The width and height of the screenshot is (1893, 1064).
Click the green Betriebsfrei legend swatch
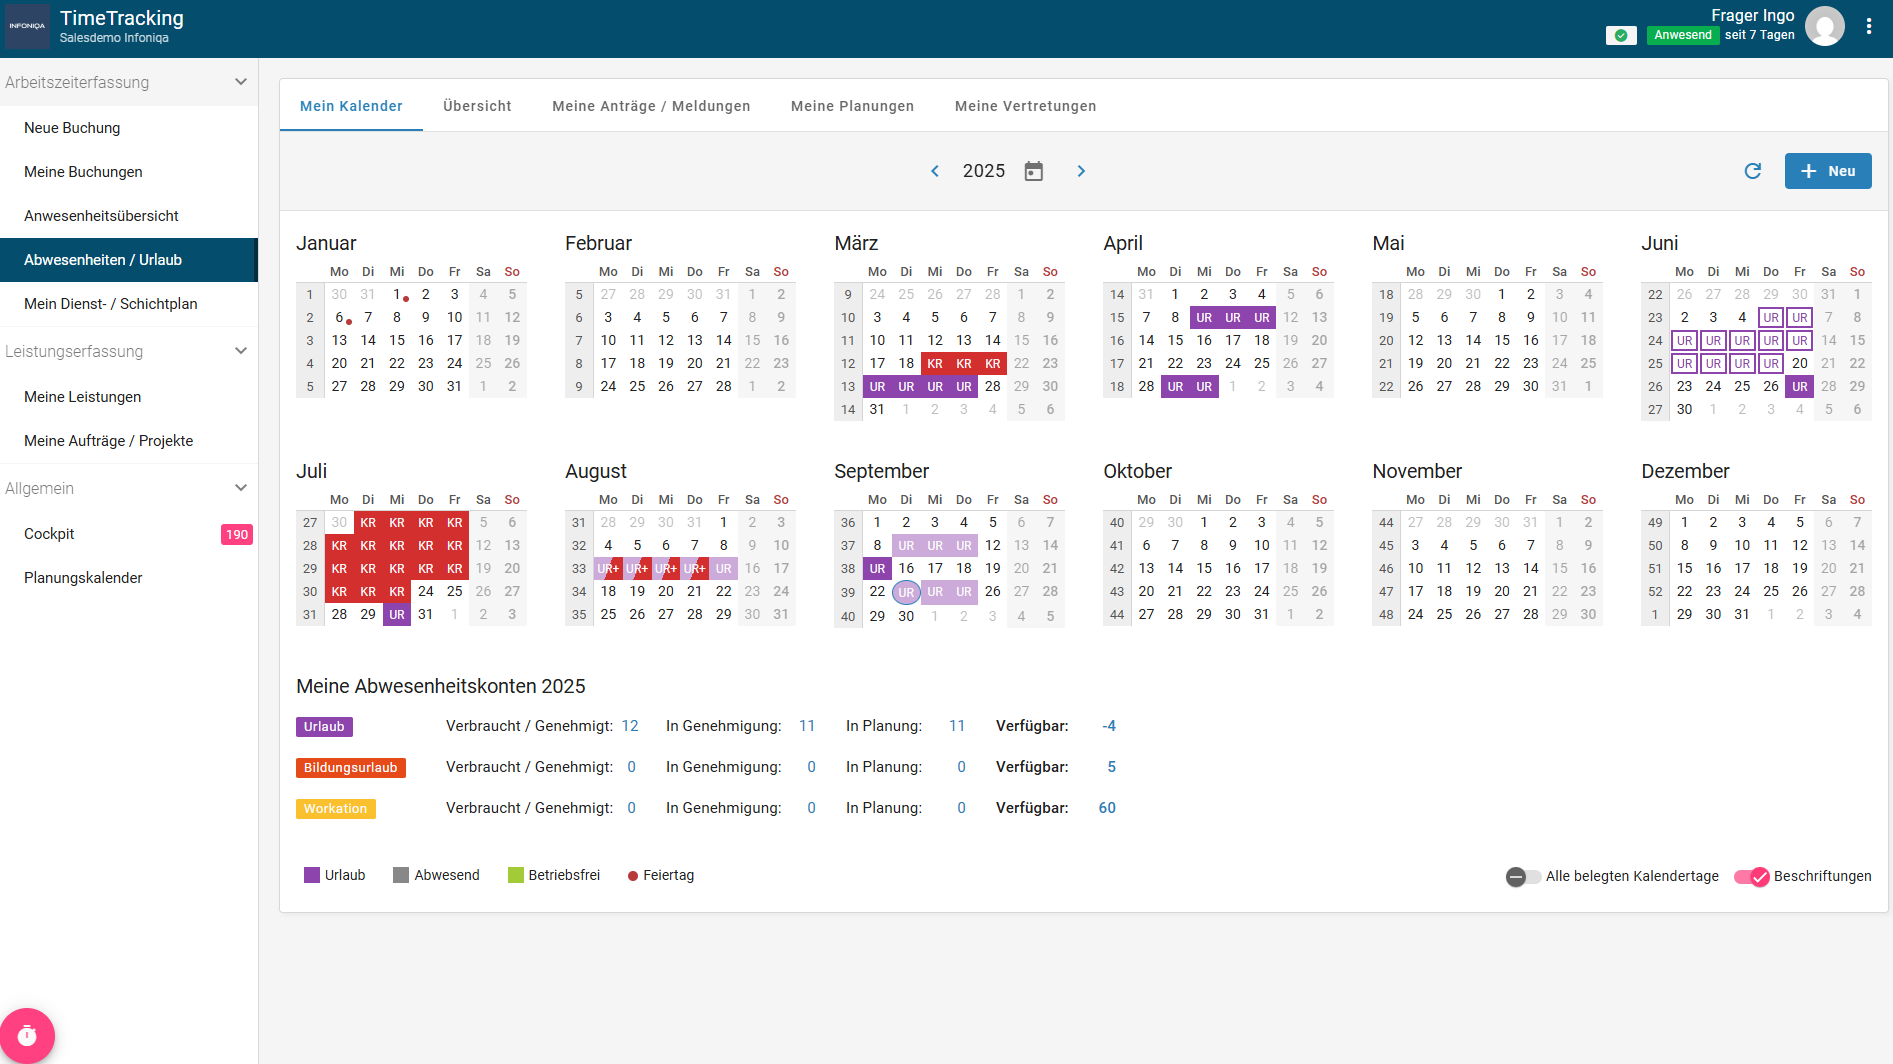516,875
